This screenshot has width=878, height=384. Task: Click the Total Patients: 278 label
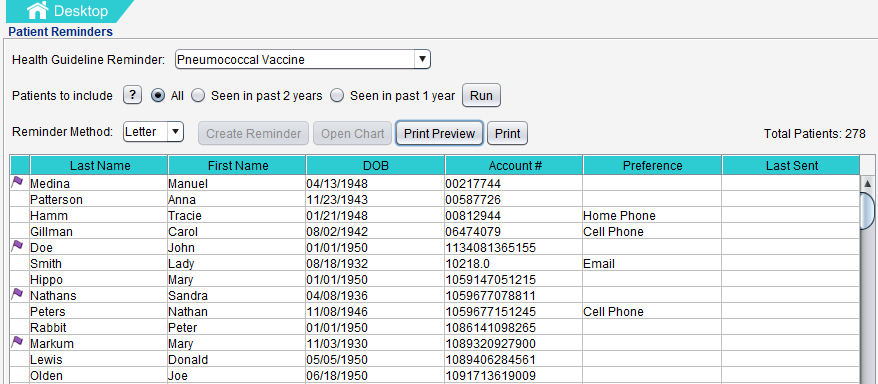(x=815, y=134)
